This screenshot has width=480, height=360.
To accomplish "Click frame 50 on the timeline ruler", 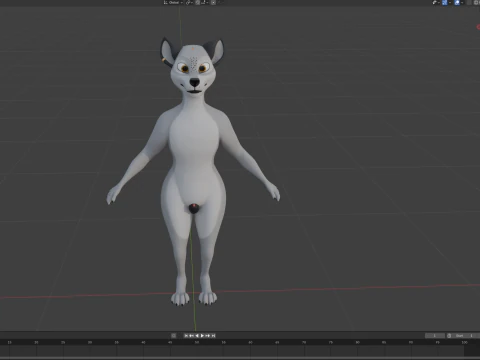I will click(x=197, y=342).
